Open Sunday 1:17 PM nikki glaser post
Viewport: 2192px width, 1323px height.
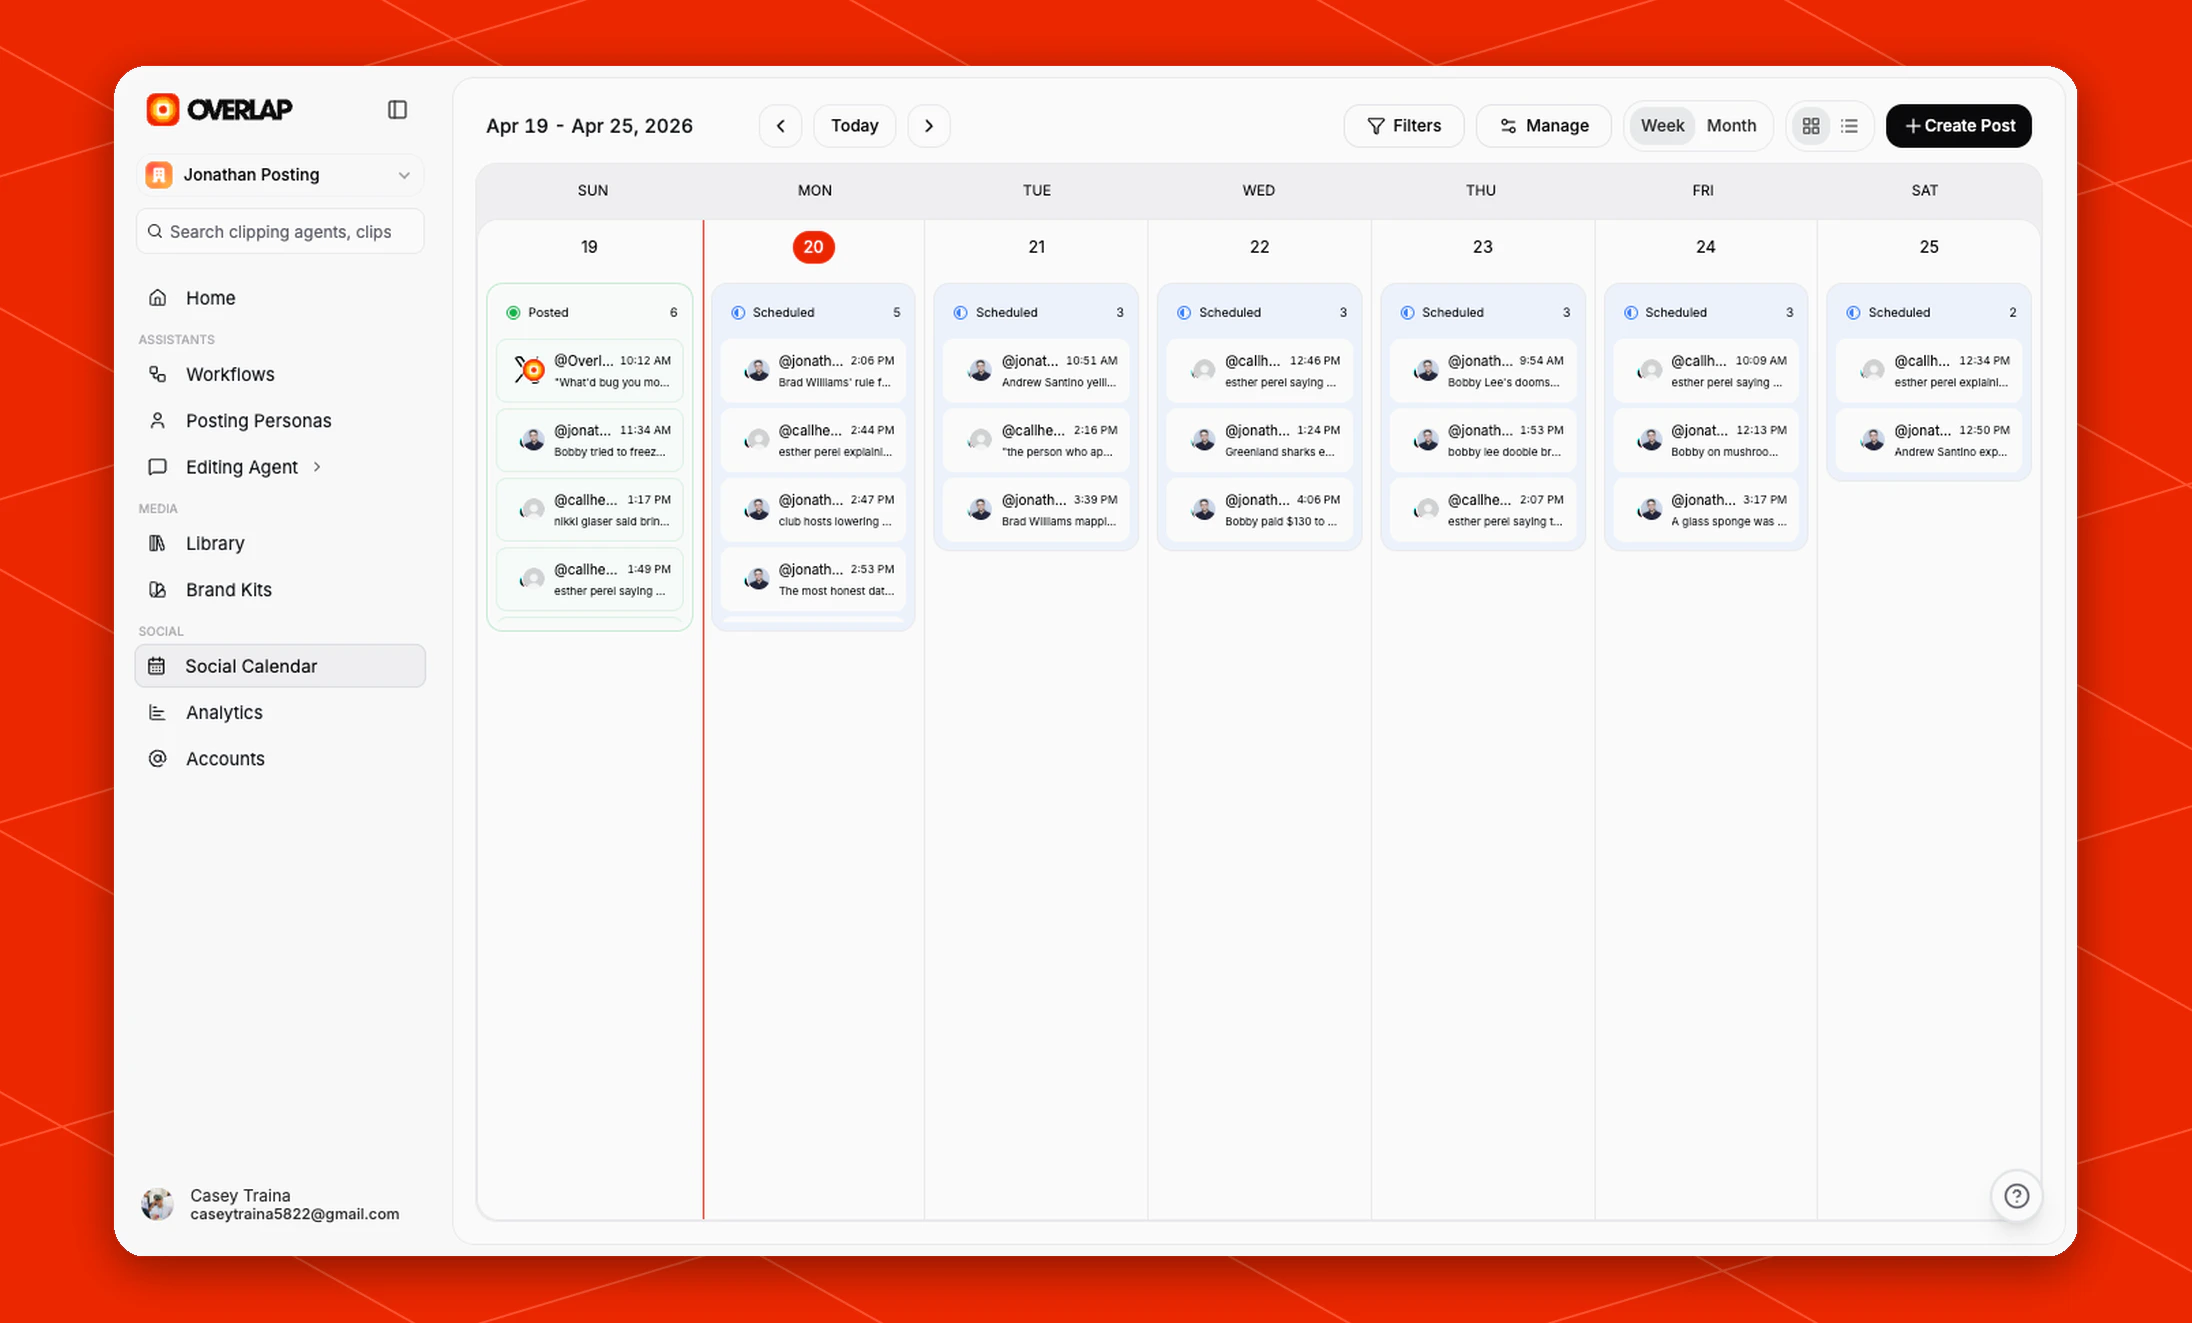(x=590, y=510)
